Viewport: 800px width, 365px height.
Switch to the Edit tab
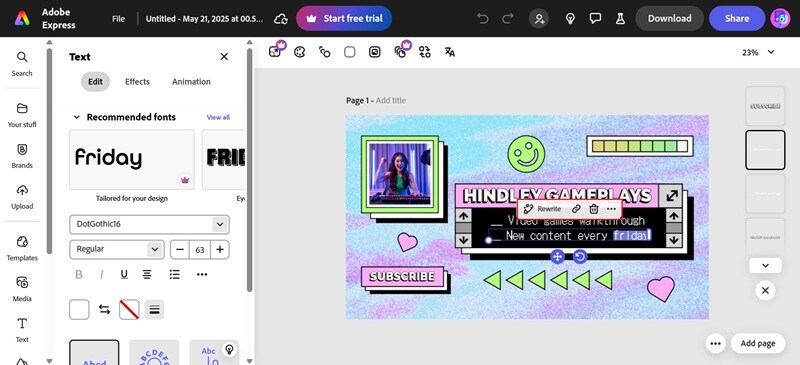click(95, 82)
